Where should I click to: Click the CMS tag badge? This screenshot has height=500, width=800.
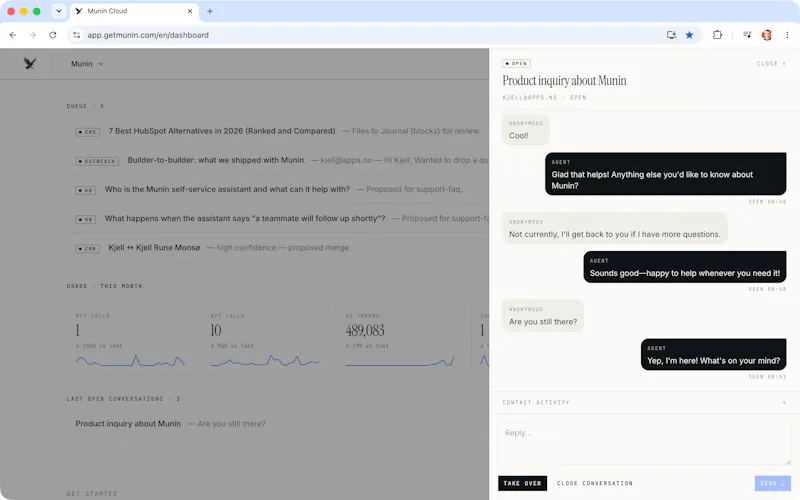[x=88, y=132]
